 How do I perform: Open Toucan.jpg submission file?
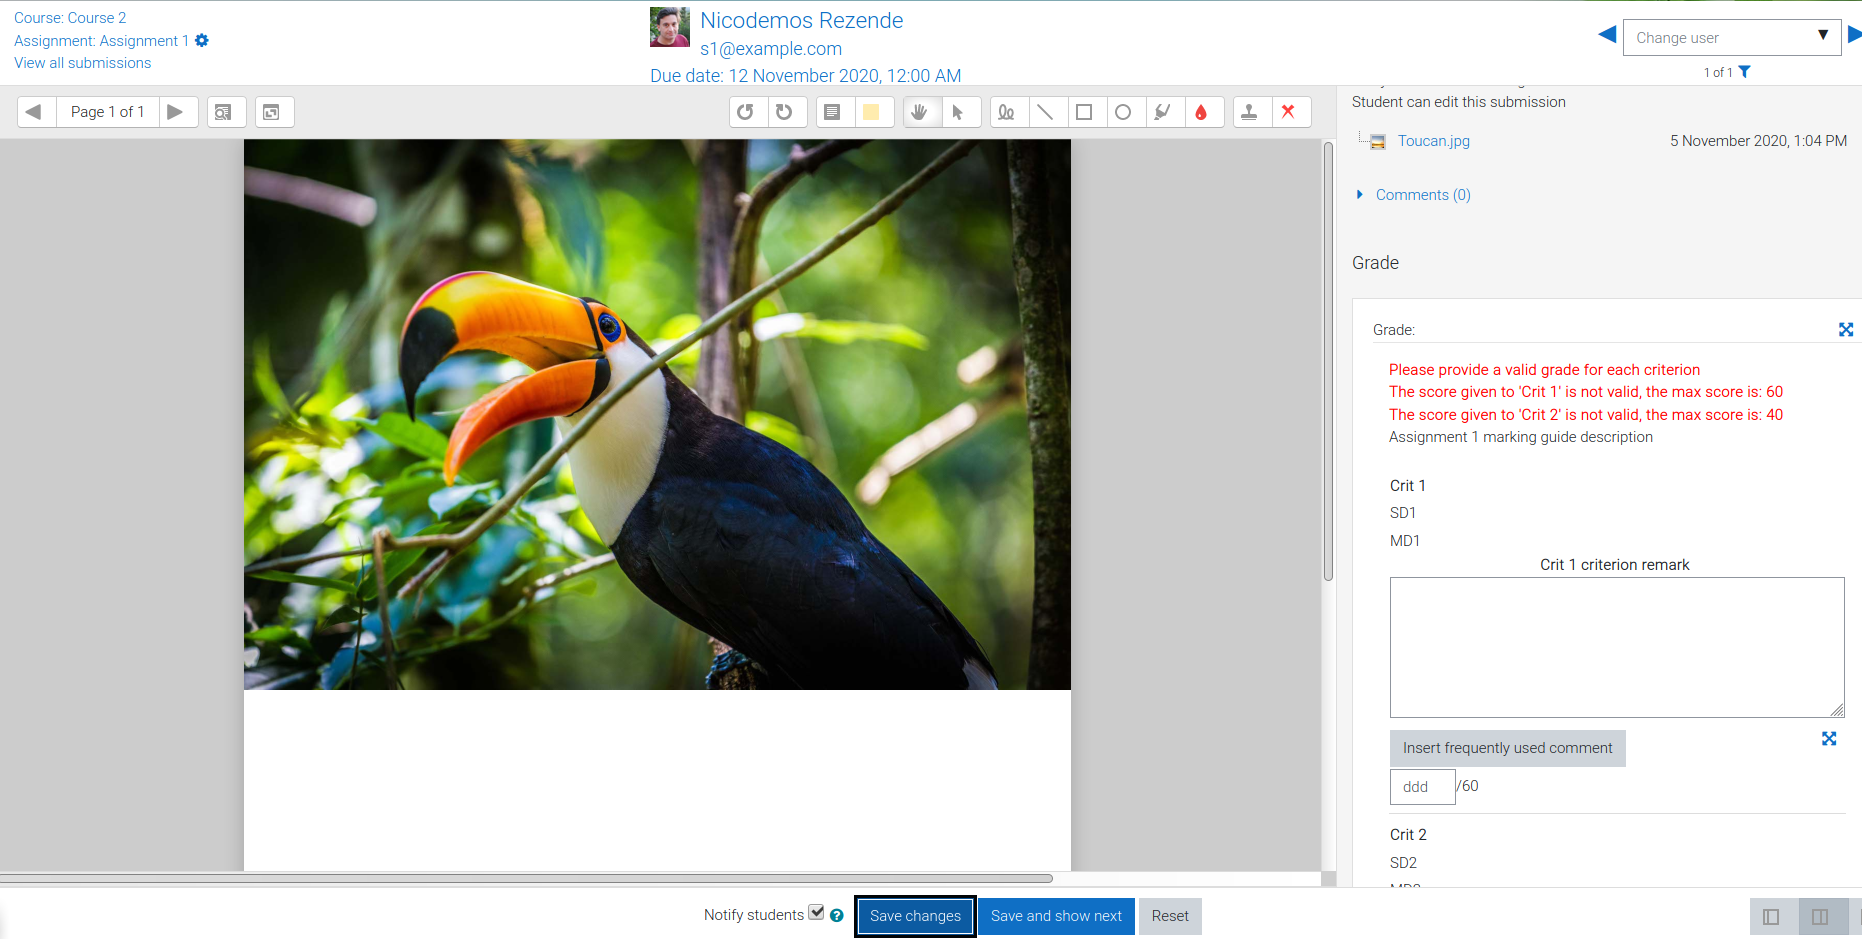coord(1434,141)
